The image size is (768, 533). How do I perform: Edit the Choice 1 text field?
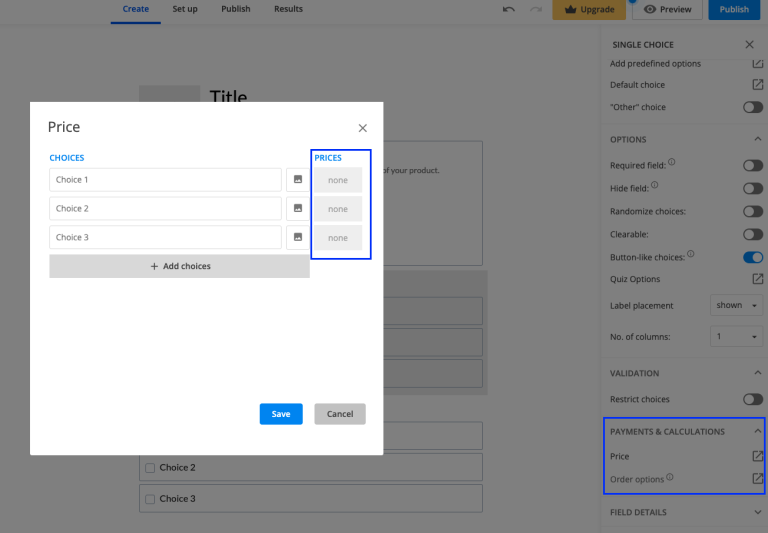click(x=166, y=180)
